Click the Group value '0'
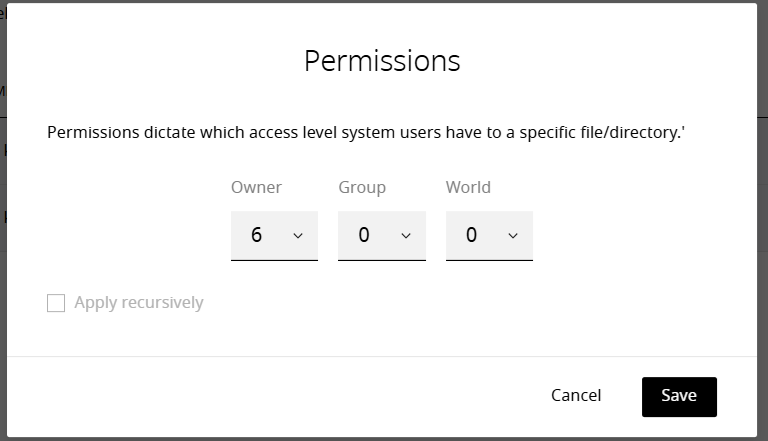 tap(364, 236)
